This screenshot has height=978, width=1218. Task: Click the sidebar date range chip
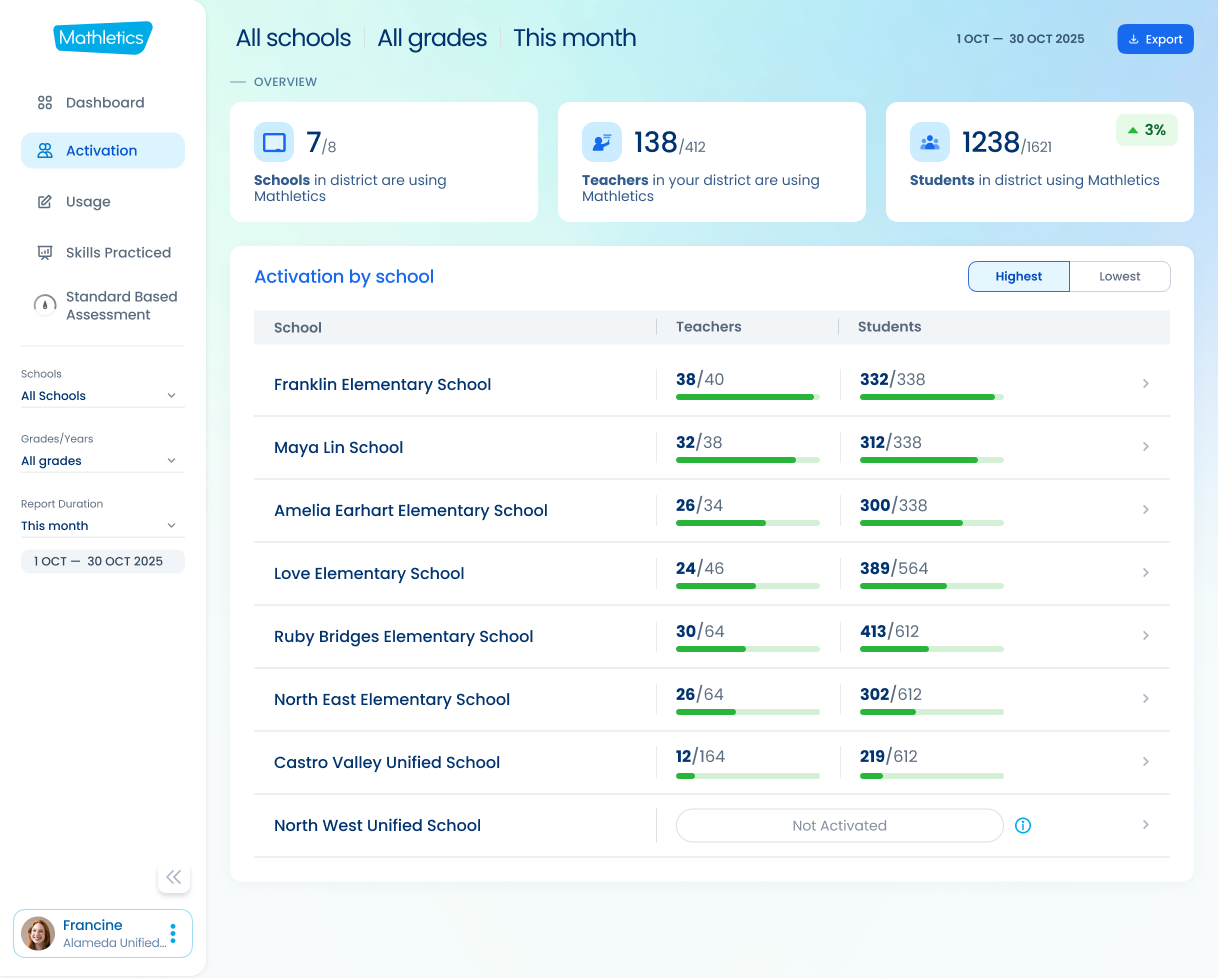103,561
